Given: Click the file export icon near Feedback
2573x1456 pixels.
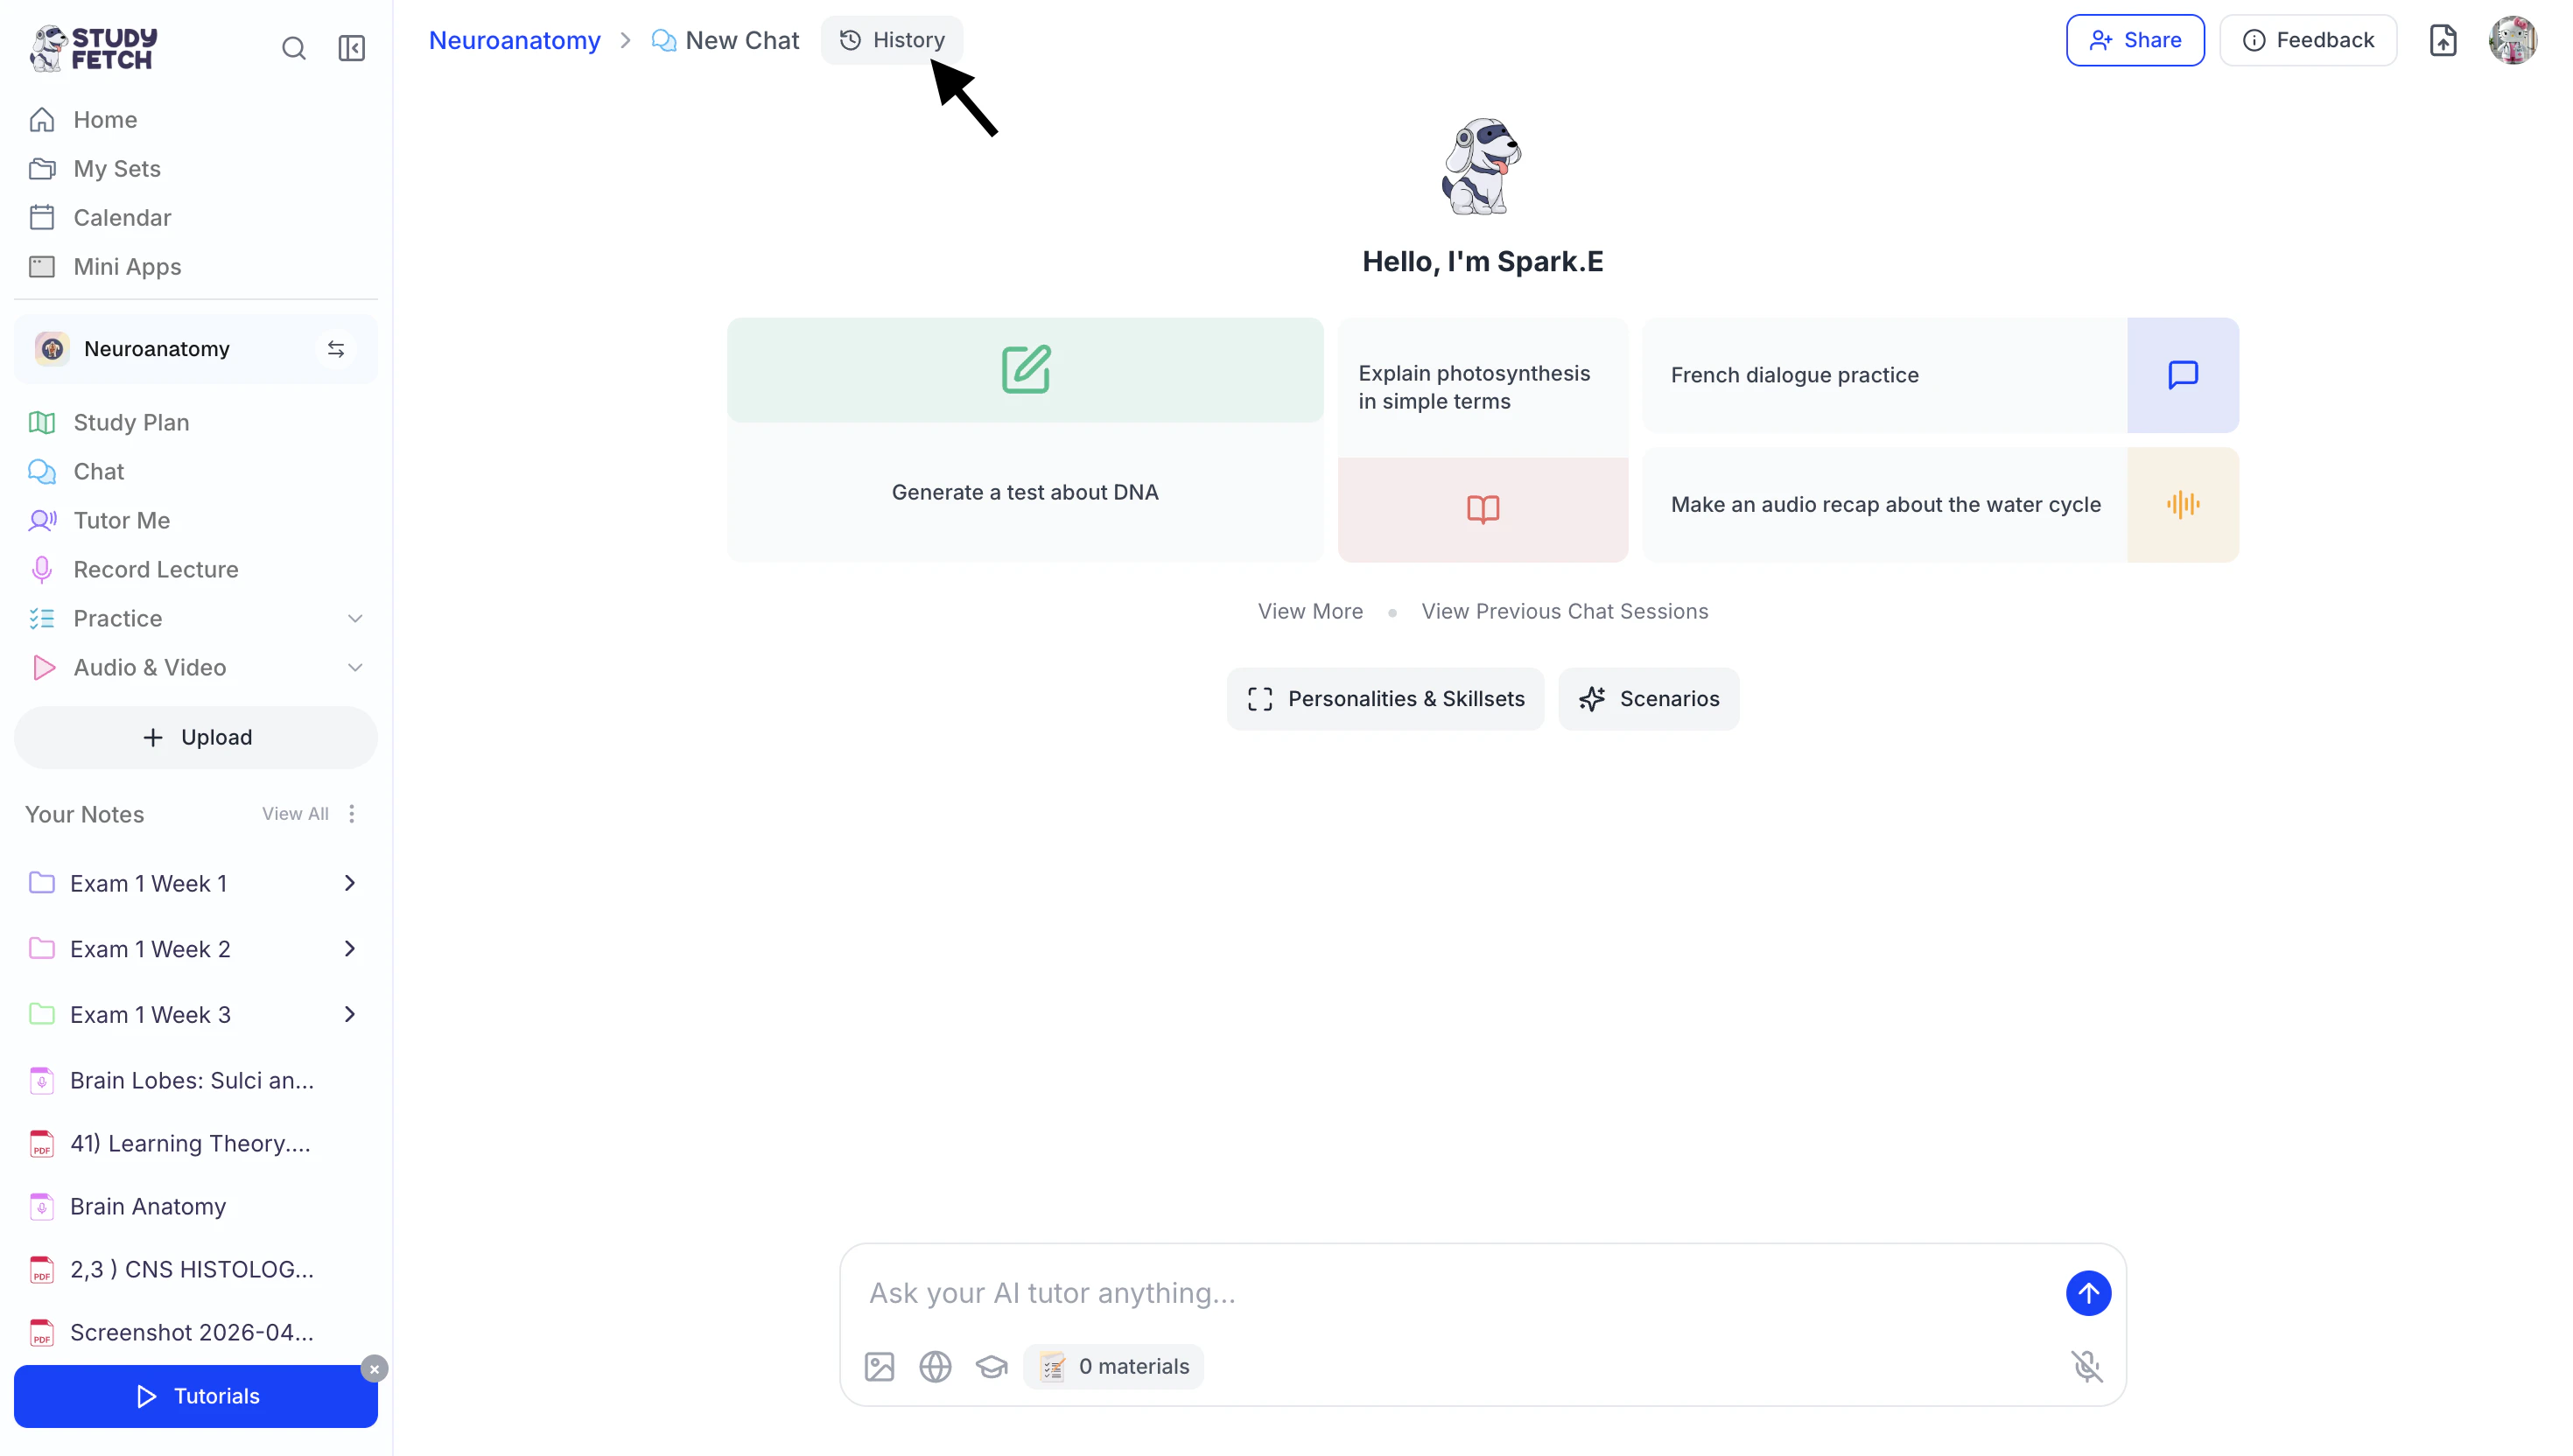Looking at the screenshot, I should (2442, 40).
